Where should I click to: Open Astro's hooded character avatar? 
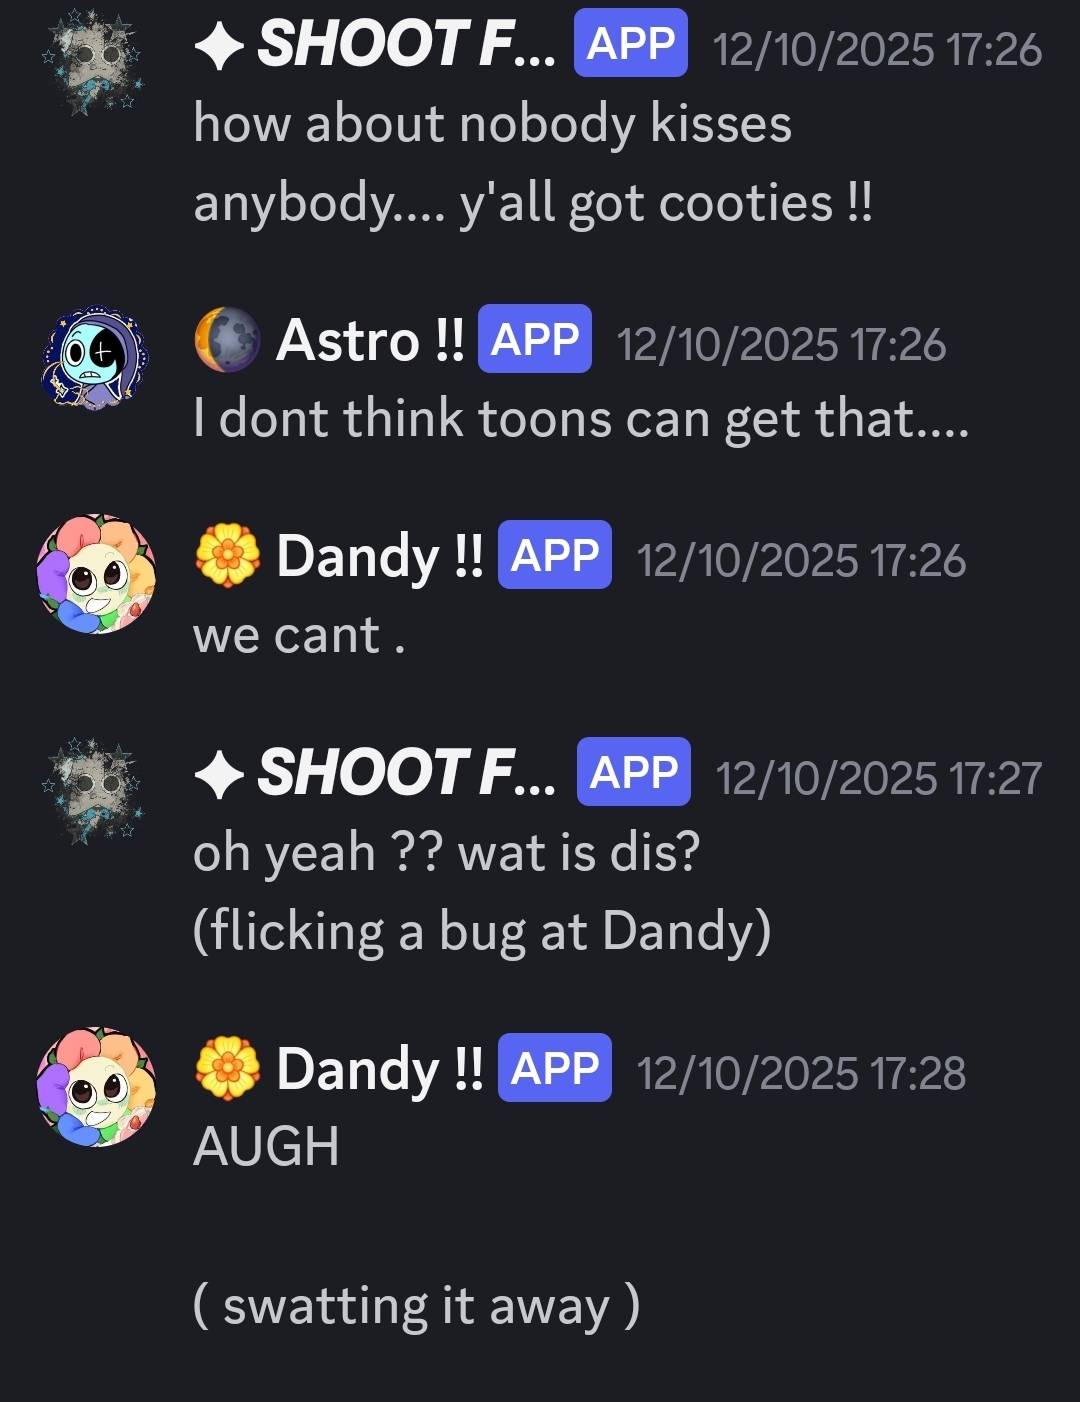pyautogui.click(x=95, y=359)
